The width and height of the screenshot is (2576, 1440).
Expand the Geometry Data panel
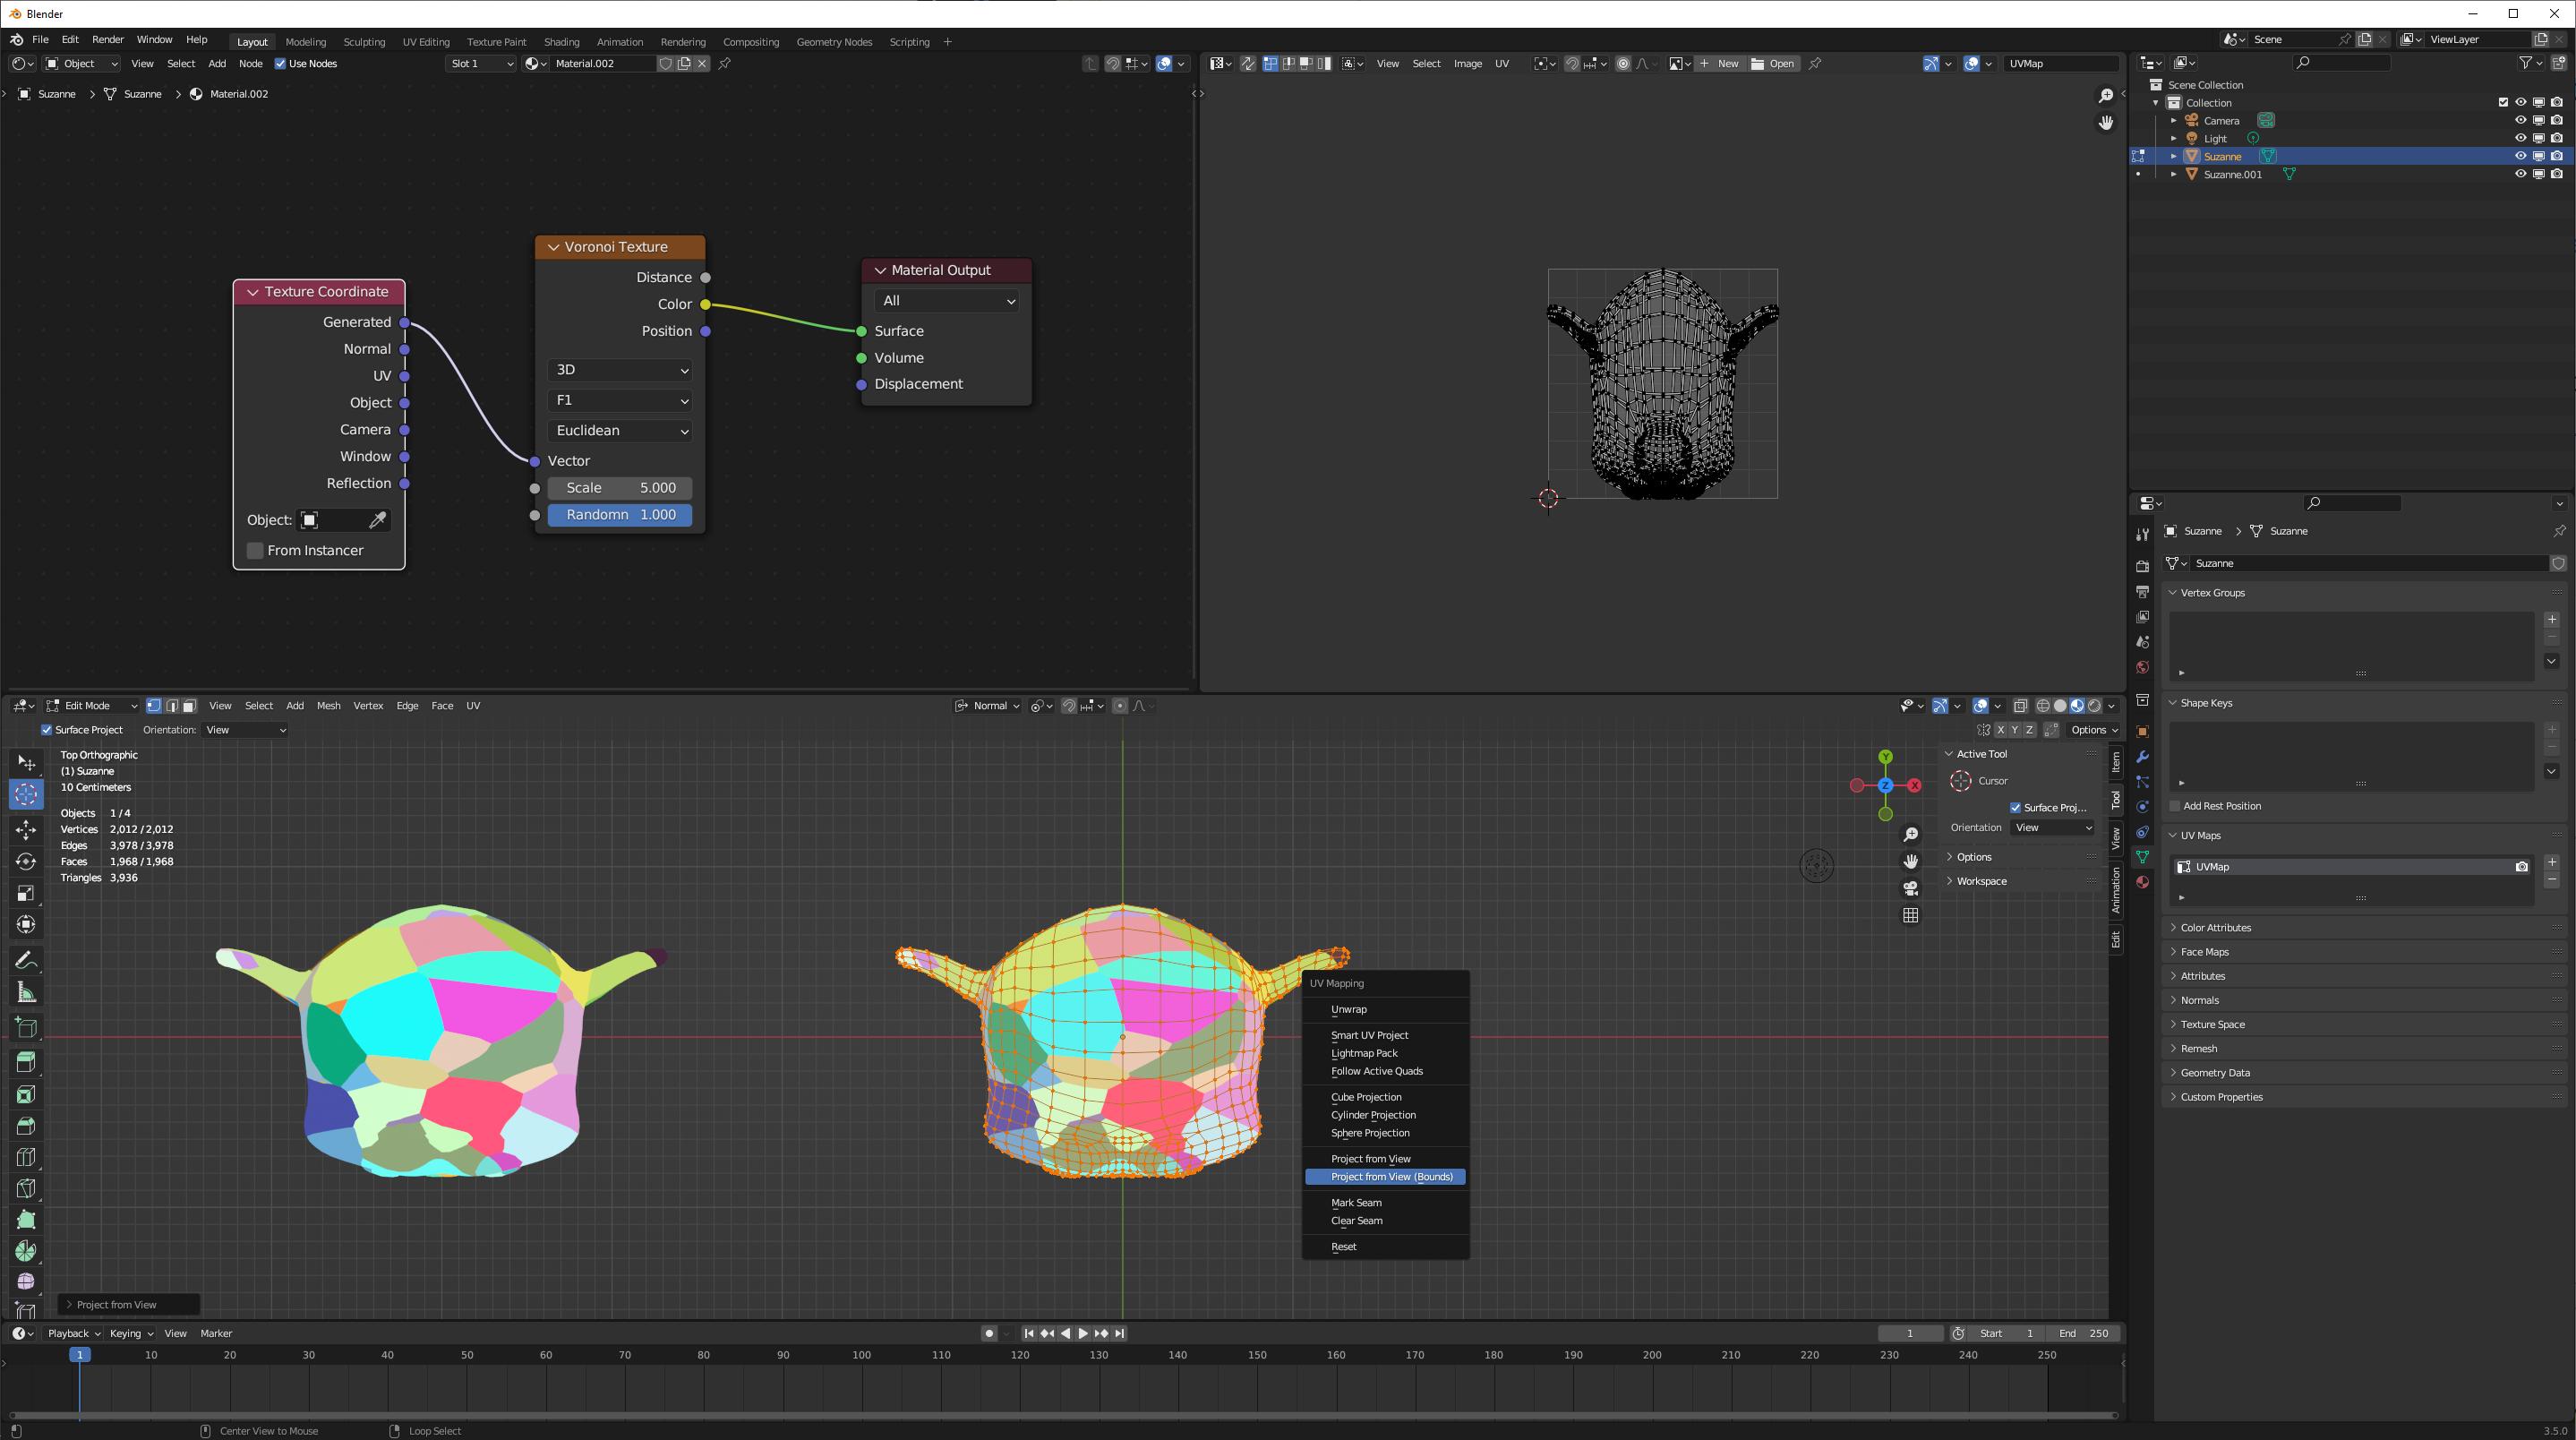tap(2215, 1073)
